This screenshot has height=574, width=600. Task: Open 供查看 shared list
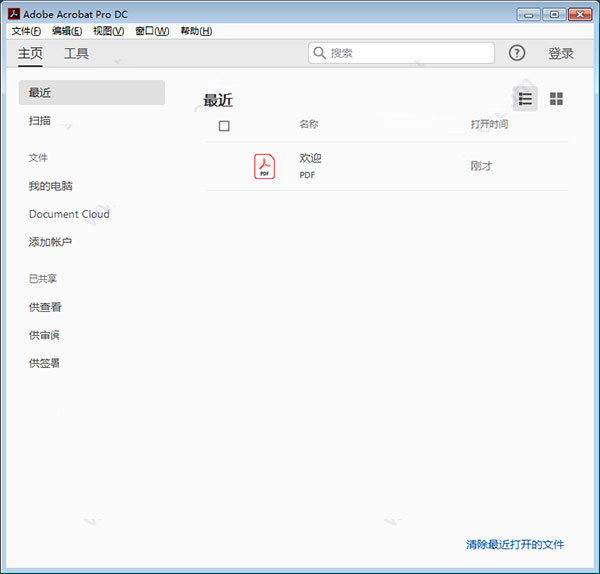45,307
